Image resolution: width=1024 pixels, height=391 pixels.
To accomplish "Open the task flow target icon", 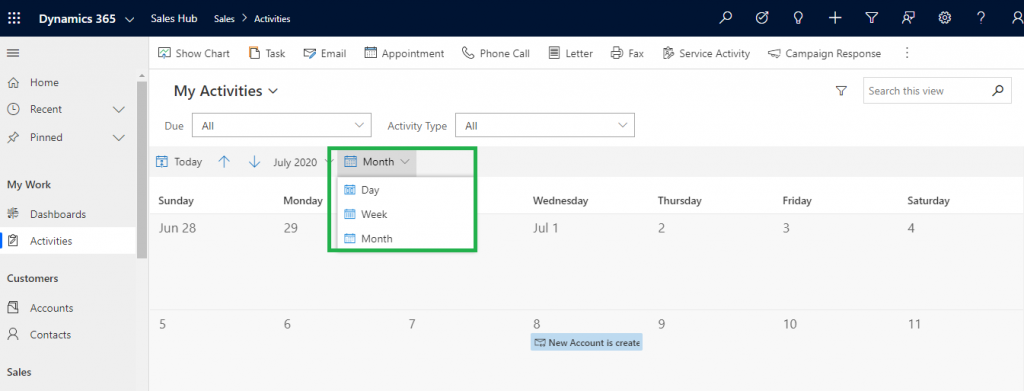I will click(x=761, y=18).
